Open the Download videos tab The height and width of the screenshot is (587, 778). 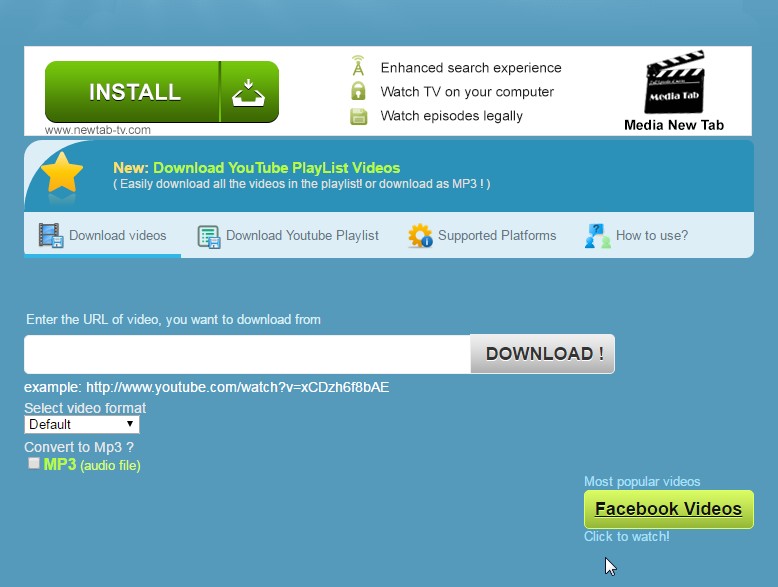(x=103, y=235)
